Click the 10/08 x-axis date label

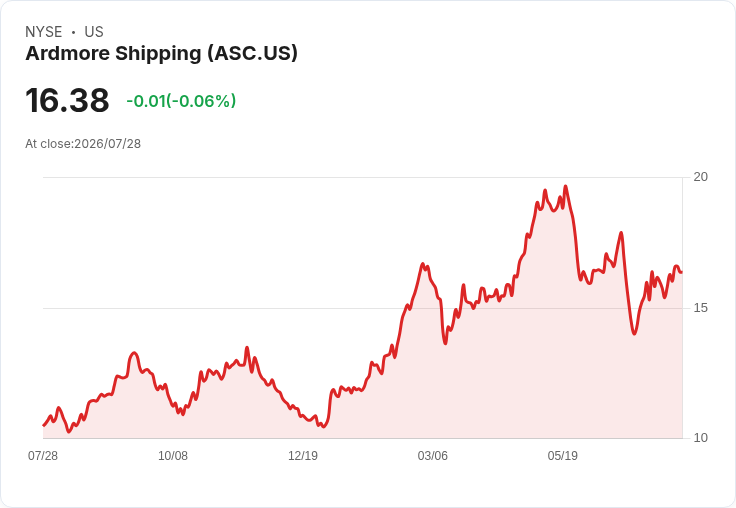pos(173,456)
